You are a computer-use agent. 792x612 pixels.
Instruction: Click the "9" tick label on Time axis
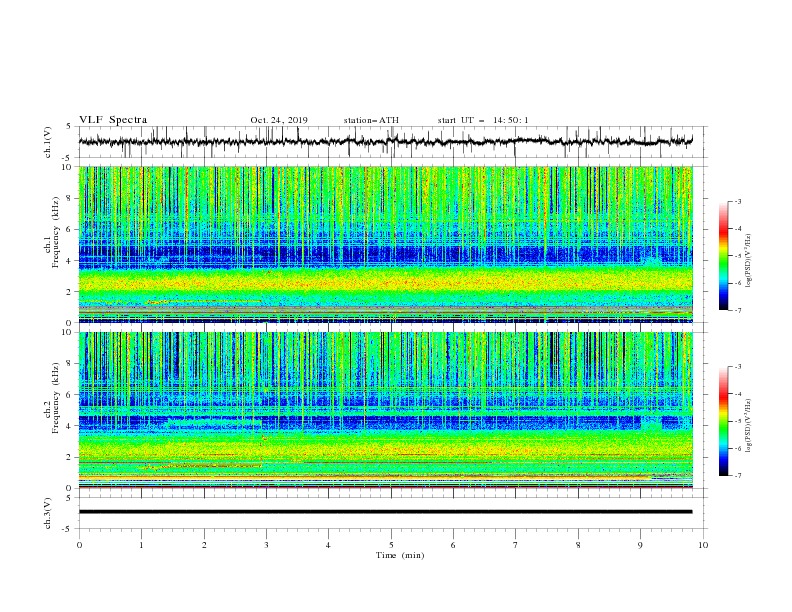tap(640, 545)
